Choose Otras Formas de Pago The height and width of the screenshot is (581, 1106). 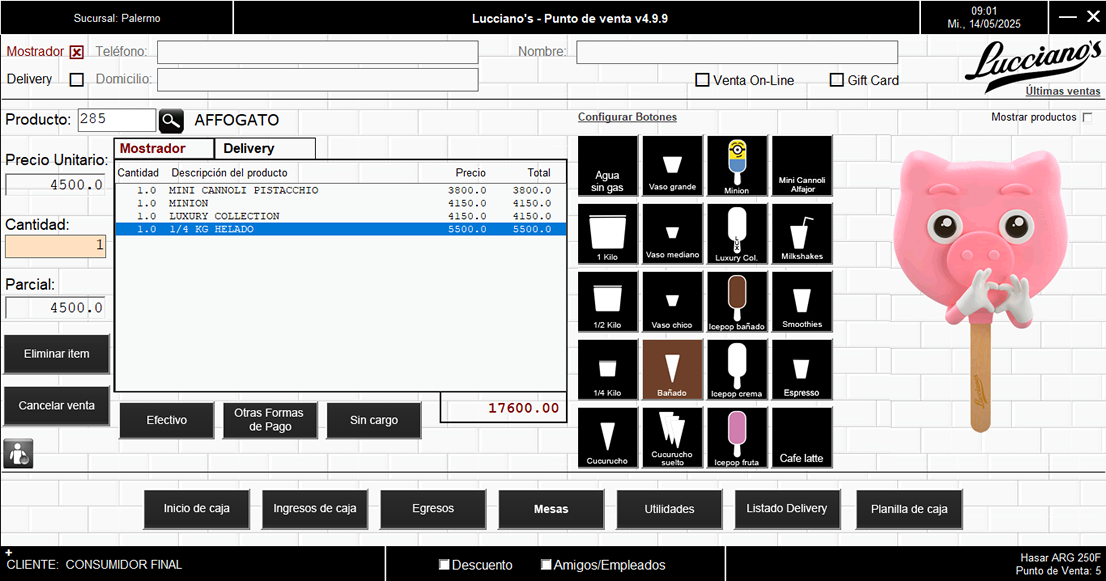[x=269, y=420]
